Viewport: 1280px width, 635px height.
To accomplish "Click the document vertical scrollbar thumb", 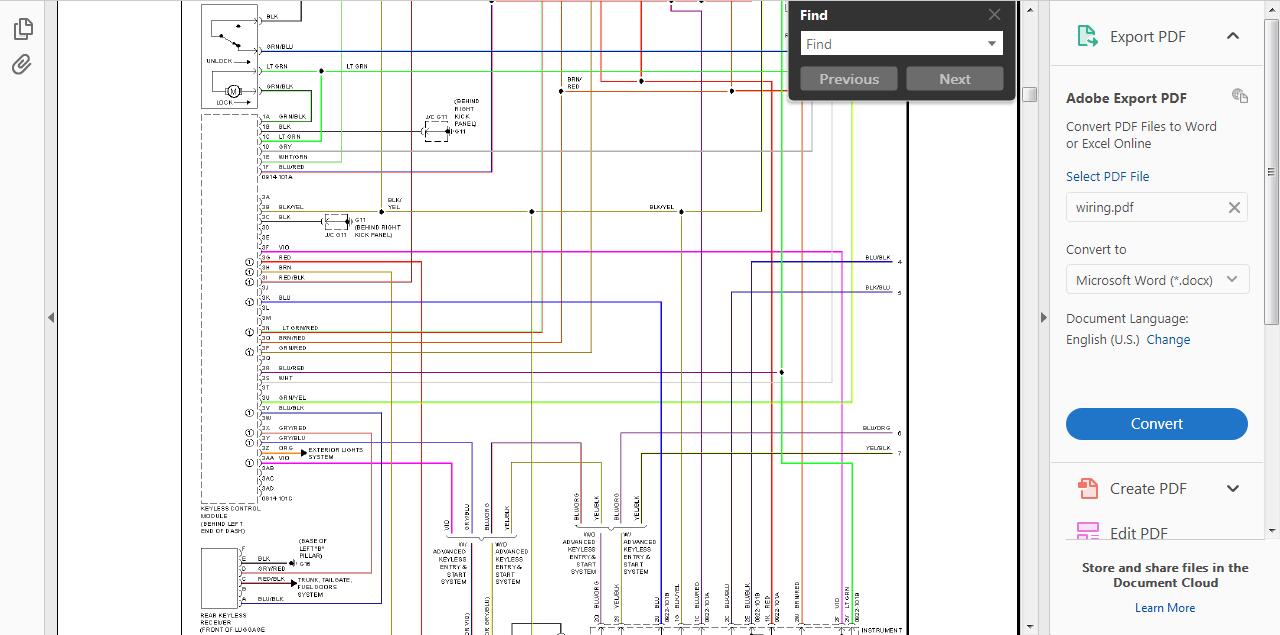I will (1029, 94).
